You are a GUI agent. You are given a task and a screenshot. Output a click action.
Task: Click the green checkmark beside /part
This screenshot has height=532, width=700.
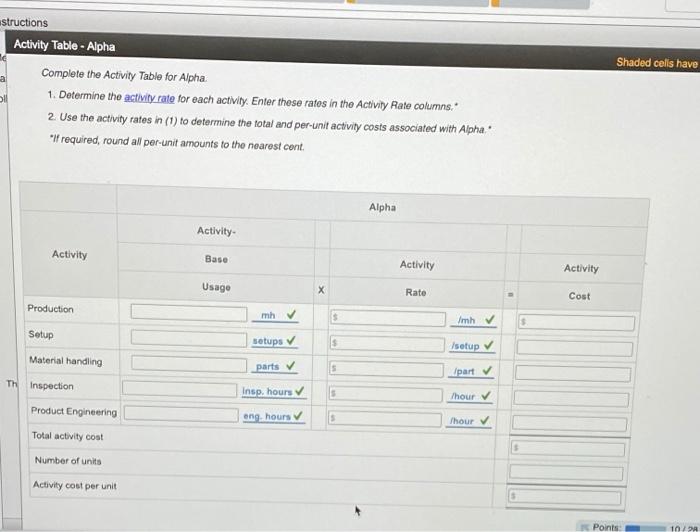pyautogui.click(x=487, y=370)
